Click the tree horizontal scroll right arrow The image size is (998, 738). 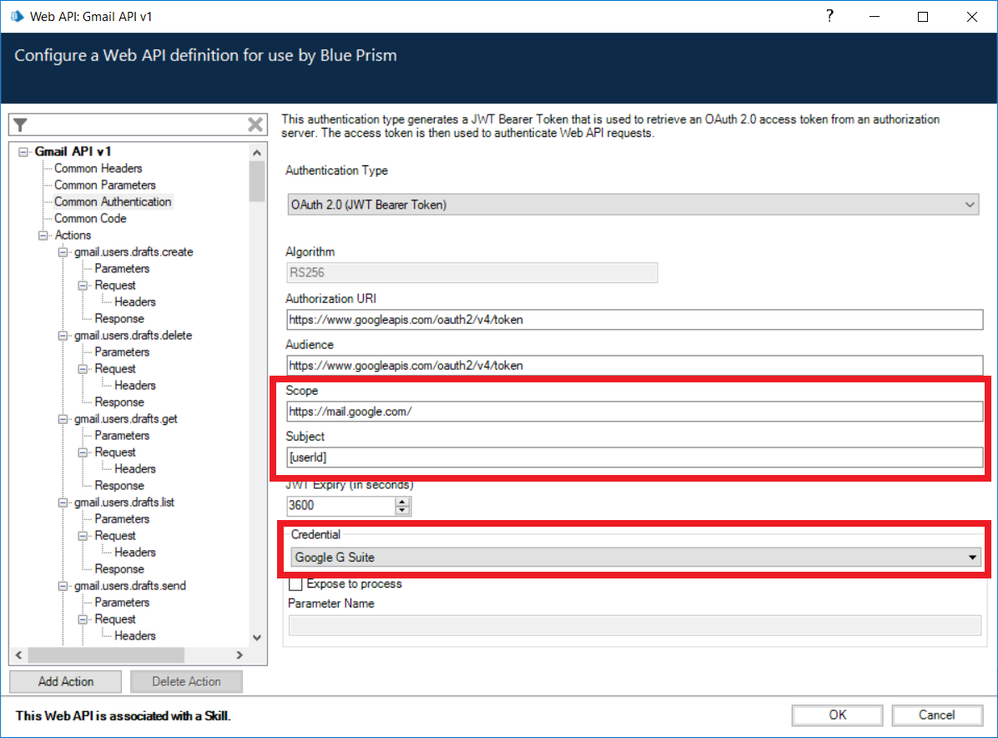click(x=239, y=655)
